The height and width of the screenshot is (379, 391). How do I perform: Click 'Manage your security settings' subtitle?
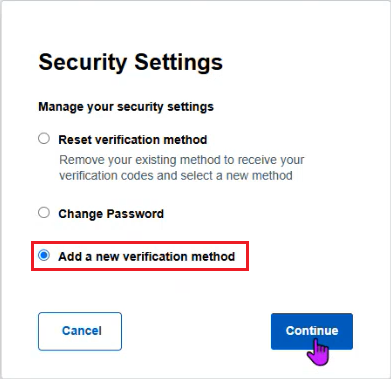[x=126, y=107]
